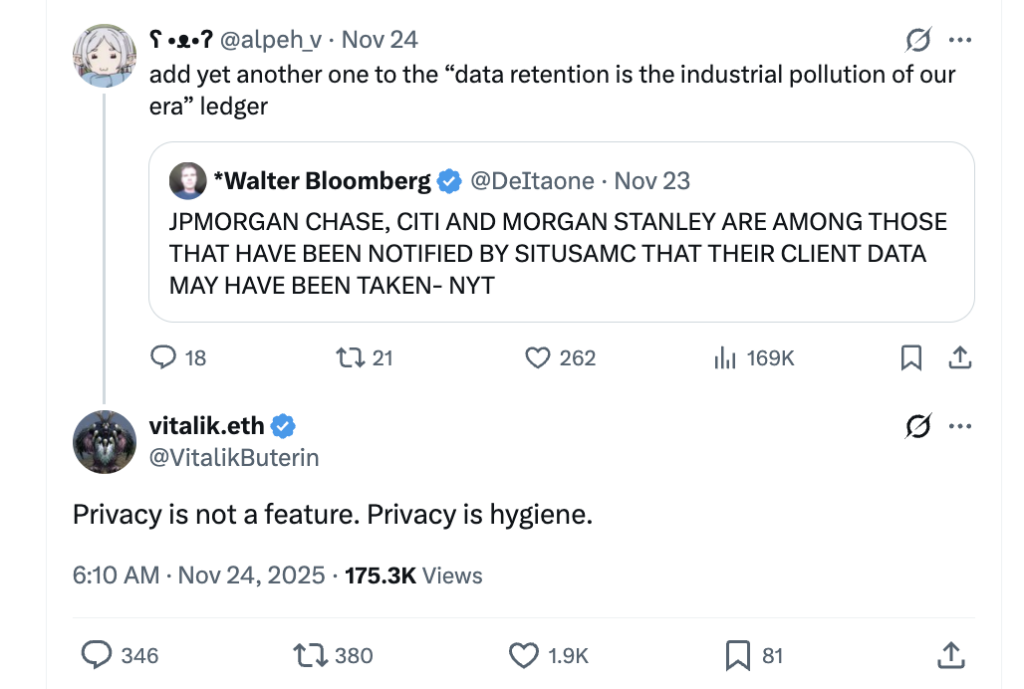Reply to vitalik.eth's tweet

pos(96,655)
